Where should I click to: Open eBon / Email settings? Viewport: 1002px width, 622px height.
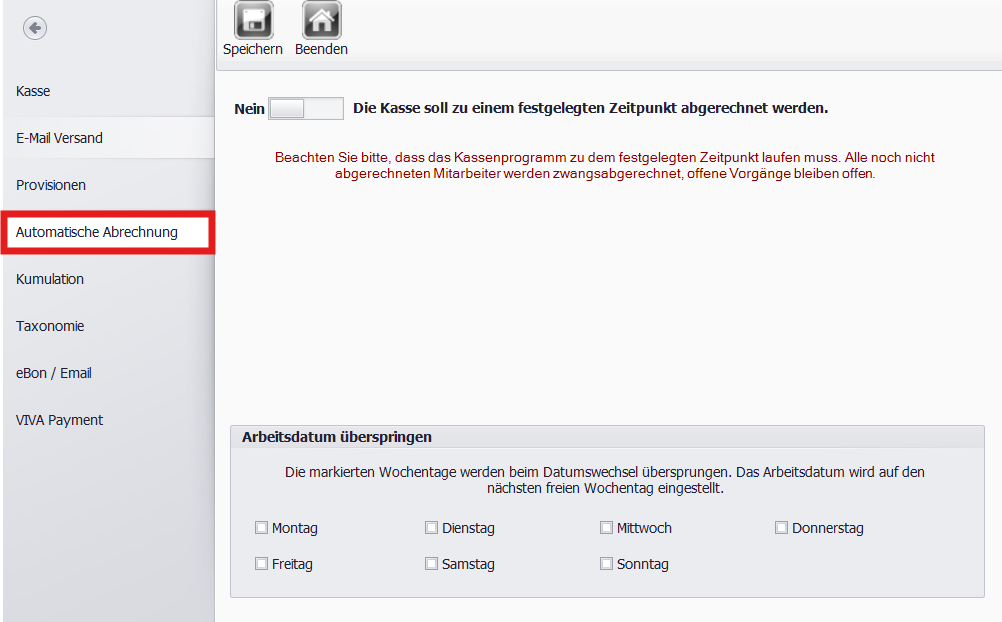pyautogui.click(x=109, y=373)
